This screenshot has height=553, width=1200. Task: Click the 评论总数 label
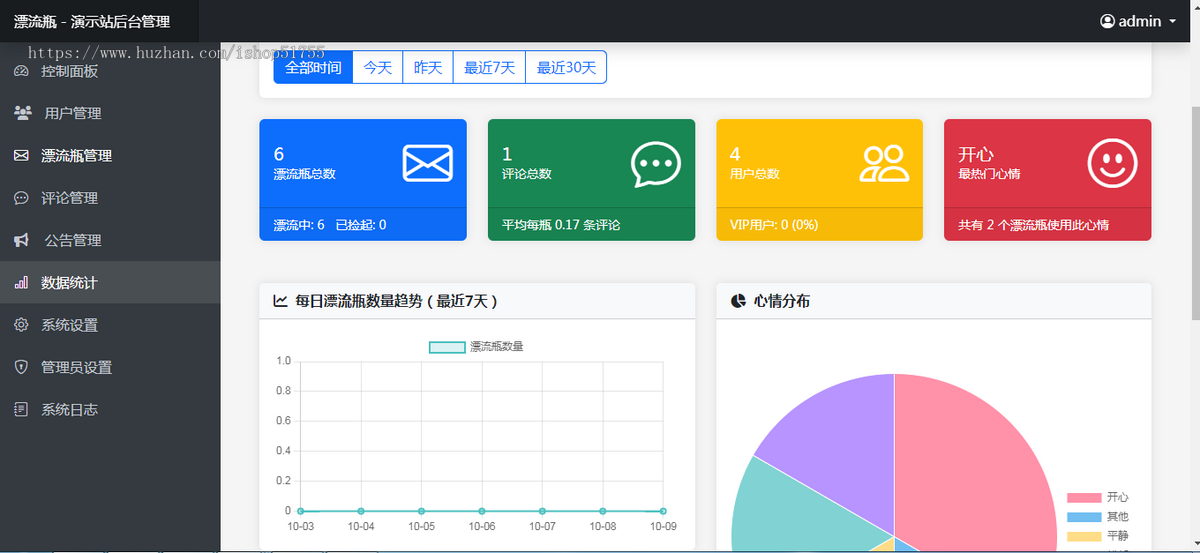[527, 174]
